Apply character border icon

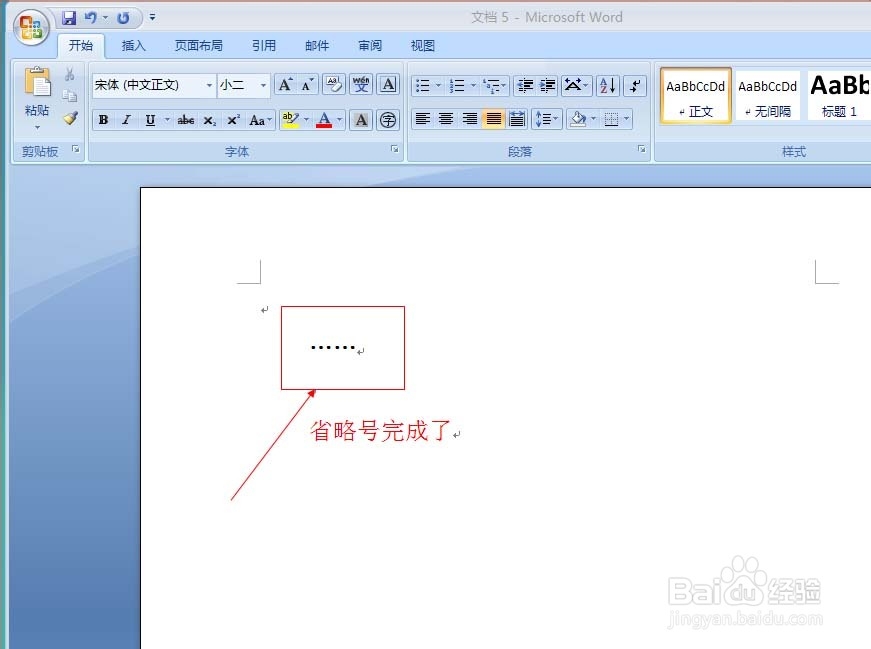click(x=388, y=85)
